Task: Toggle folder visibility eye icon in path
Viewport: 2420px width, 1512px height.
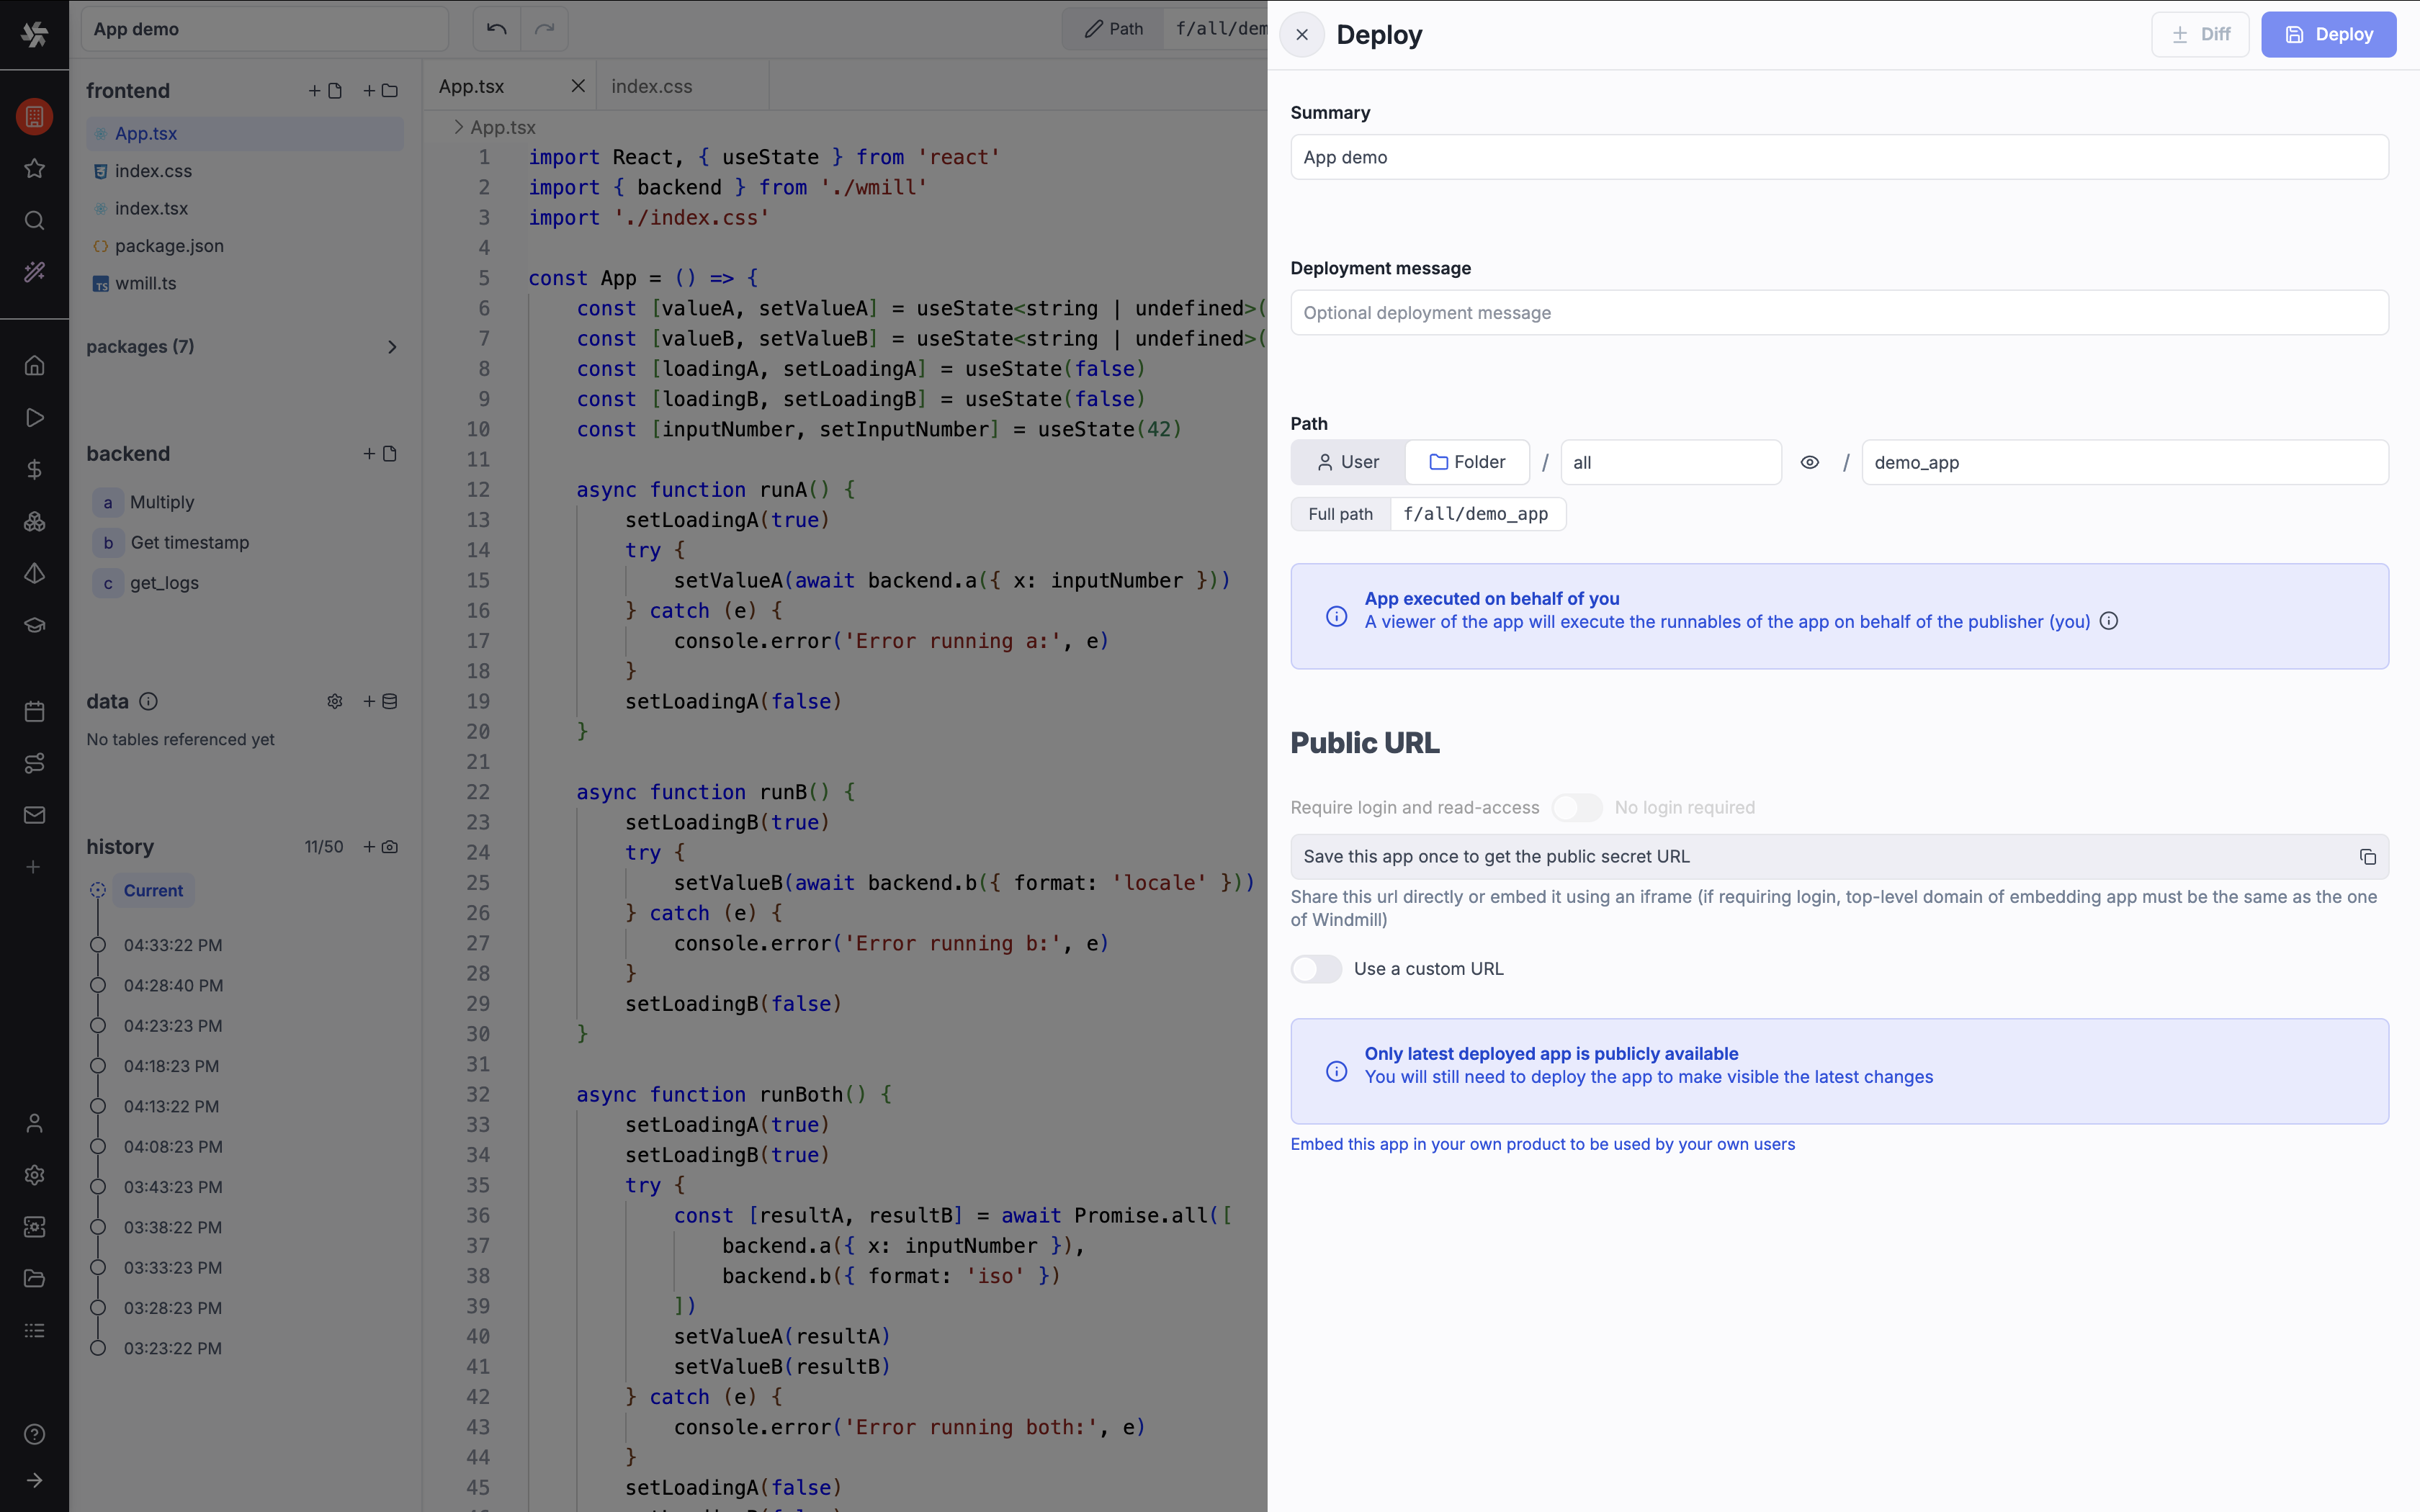Action: [1809, 463]
